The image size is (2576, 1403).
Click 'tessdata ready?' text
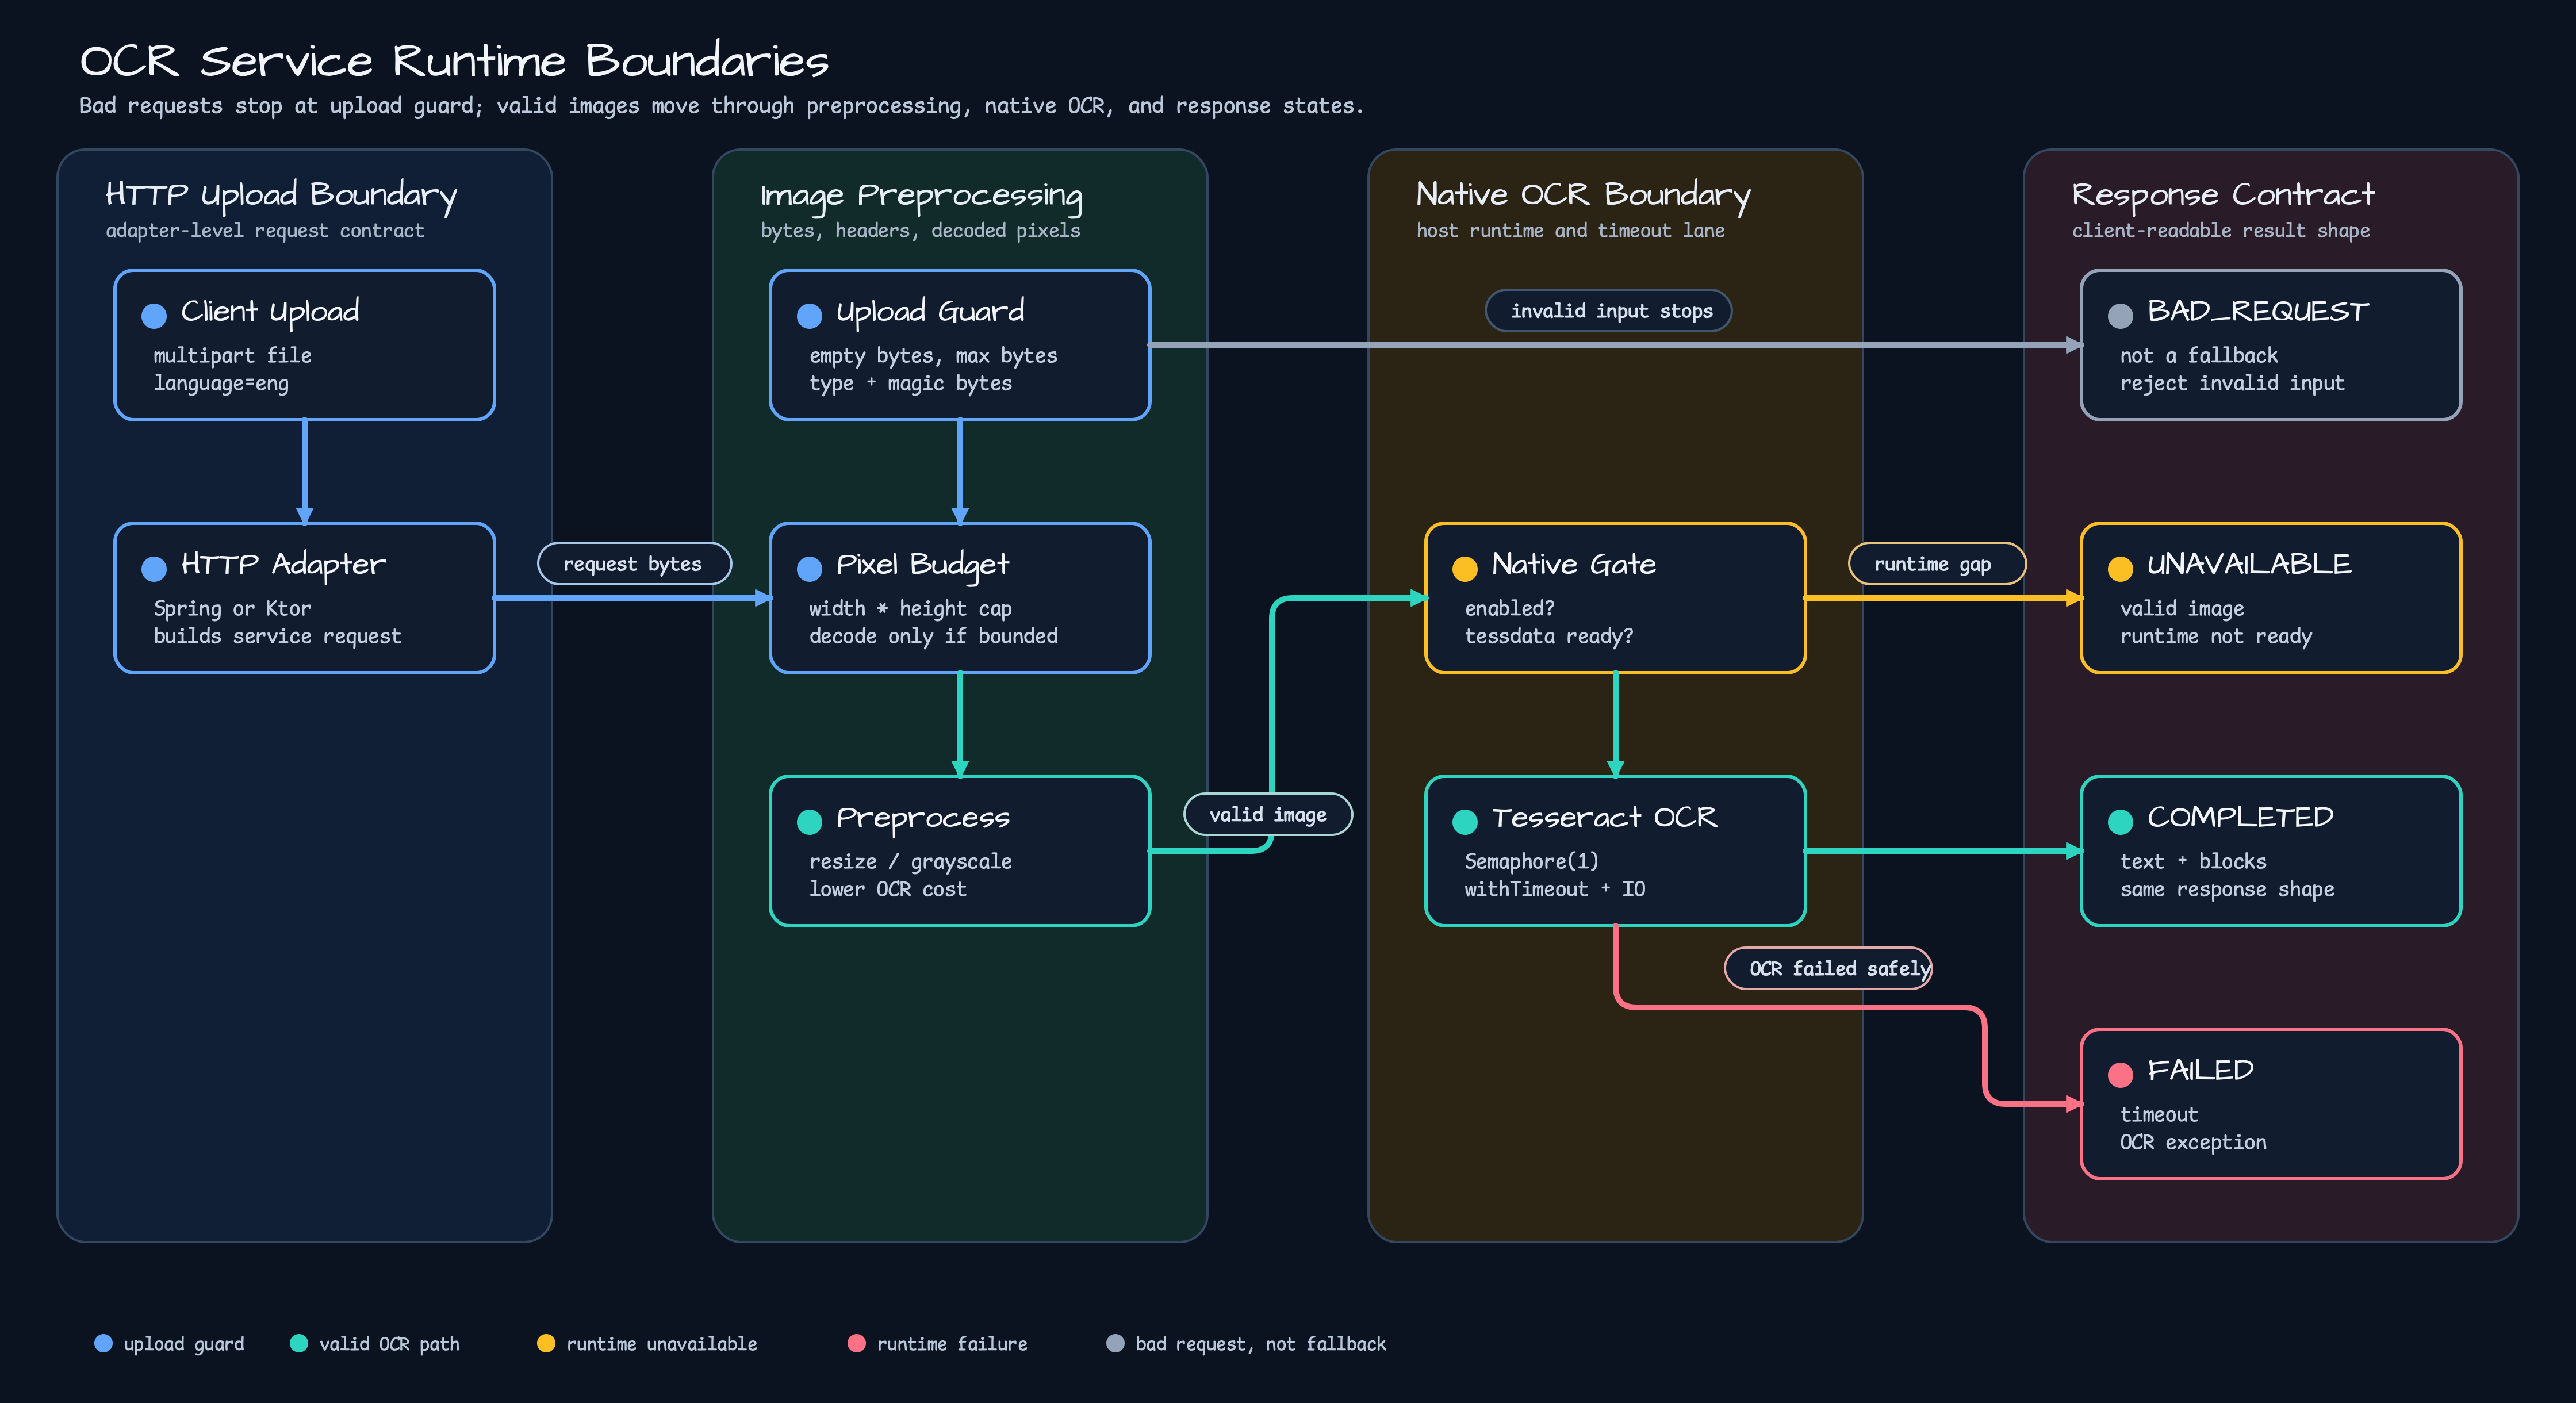click(x=1548, y=636)
